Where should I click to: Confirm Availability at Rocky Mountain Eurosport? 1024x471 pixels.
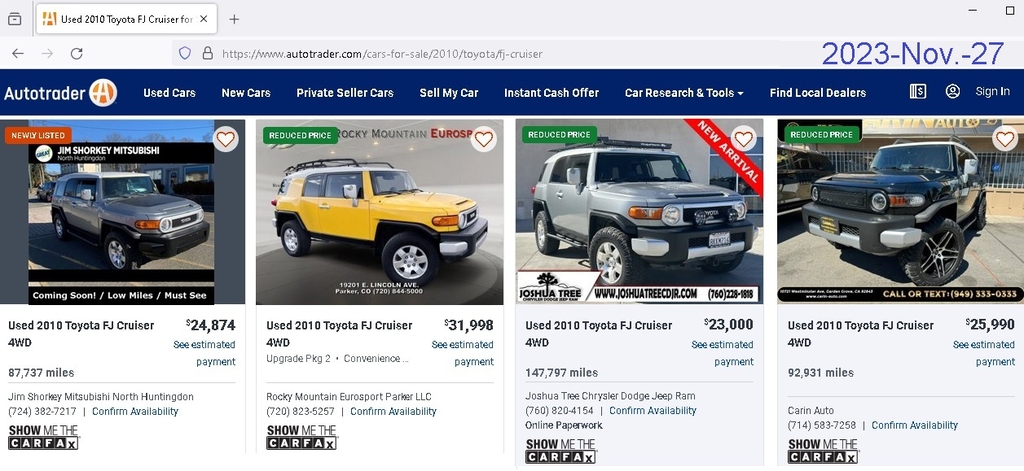coord(393,412)
